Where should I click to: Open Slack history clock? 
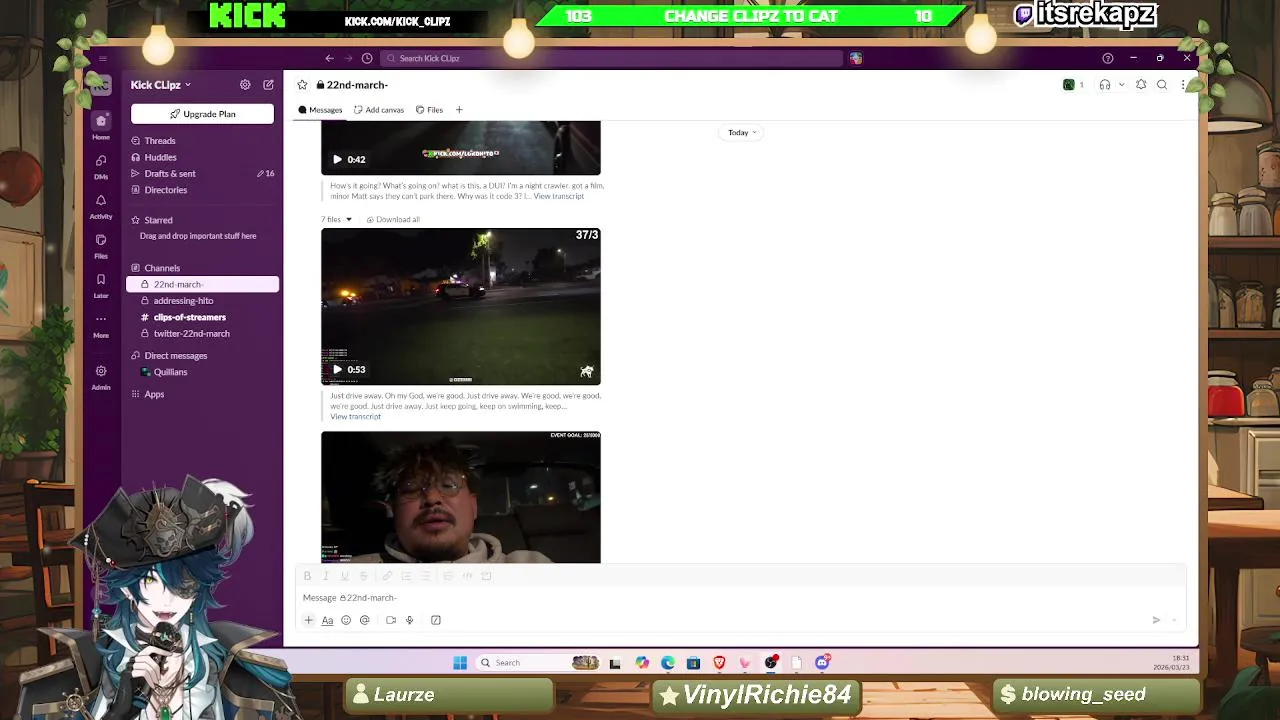367,58
